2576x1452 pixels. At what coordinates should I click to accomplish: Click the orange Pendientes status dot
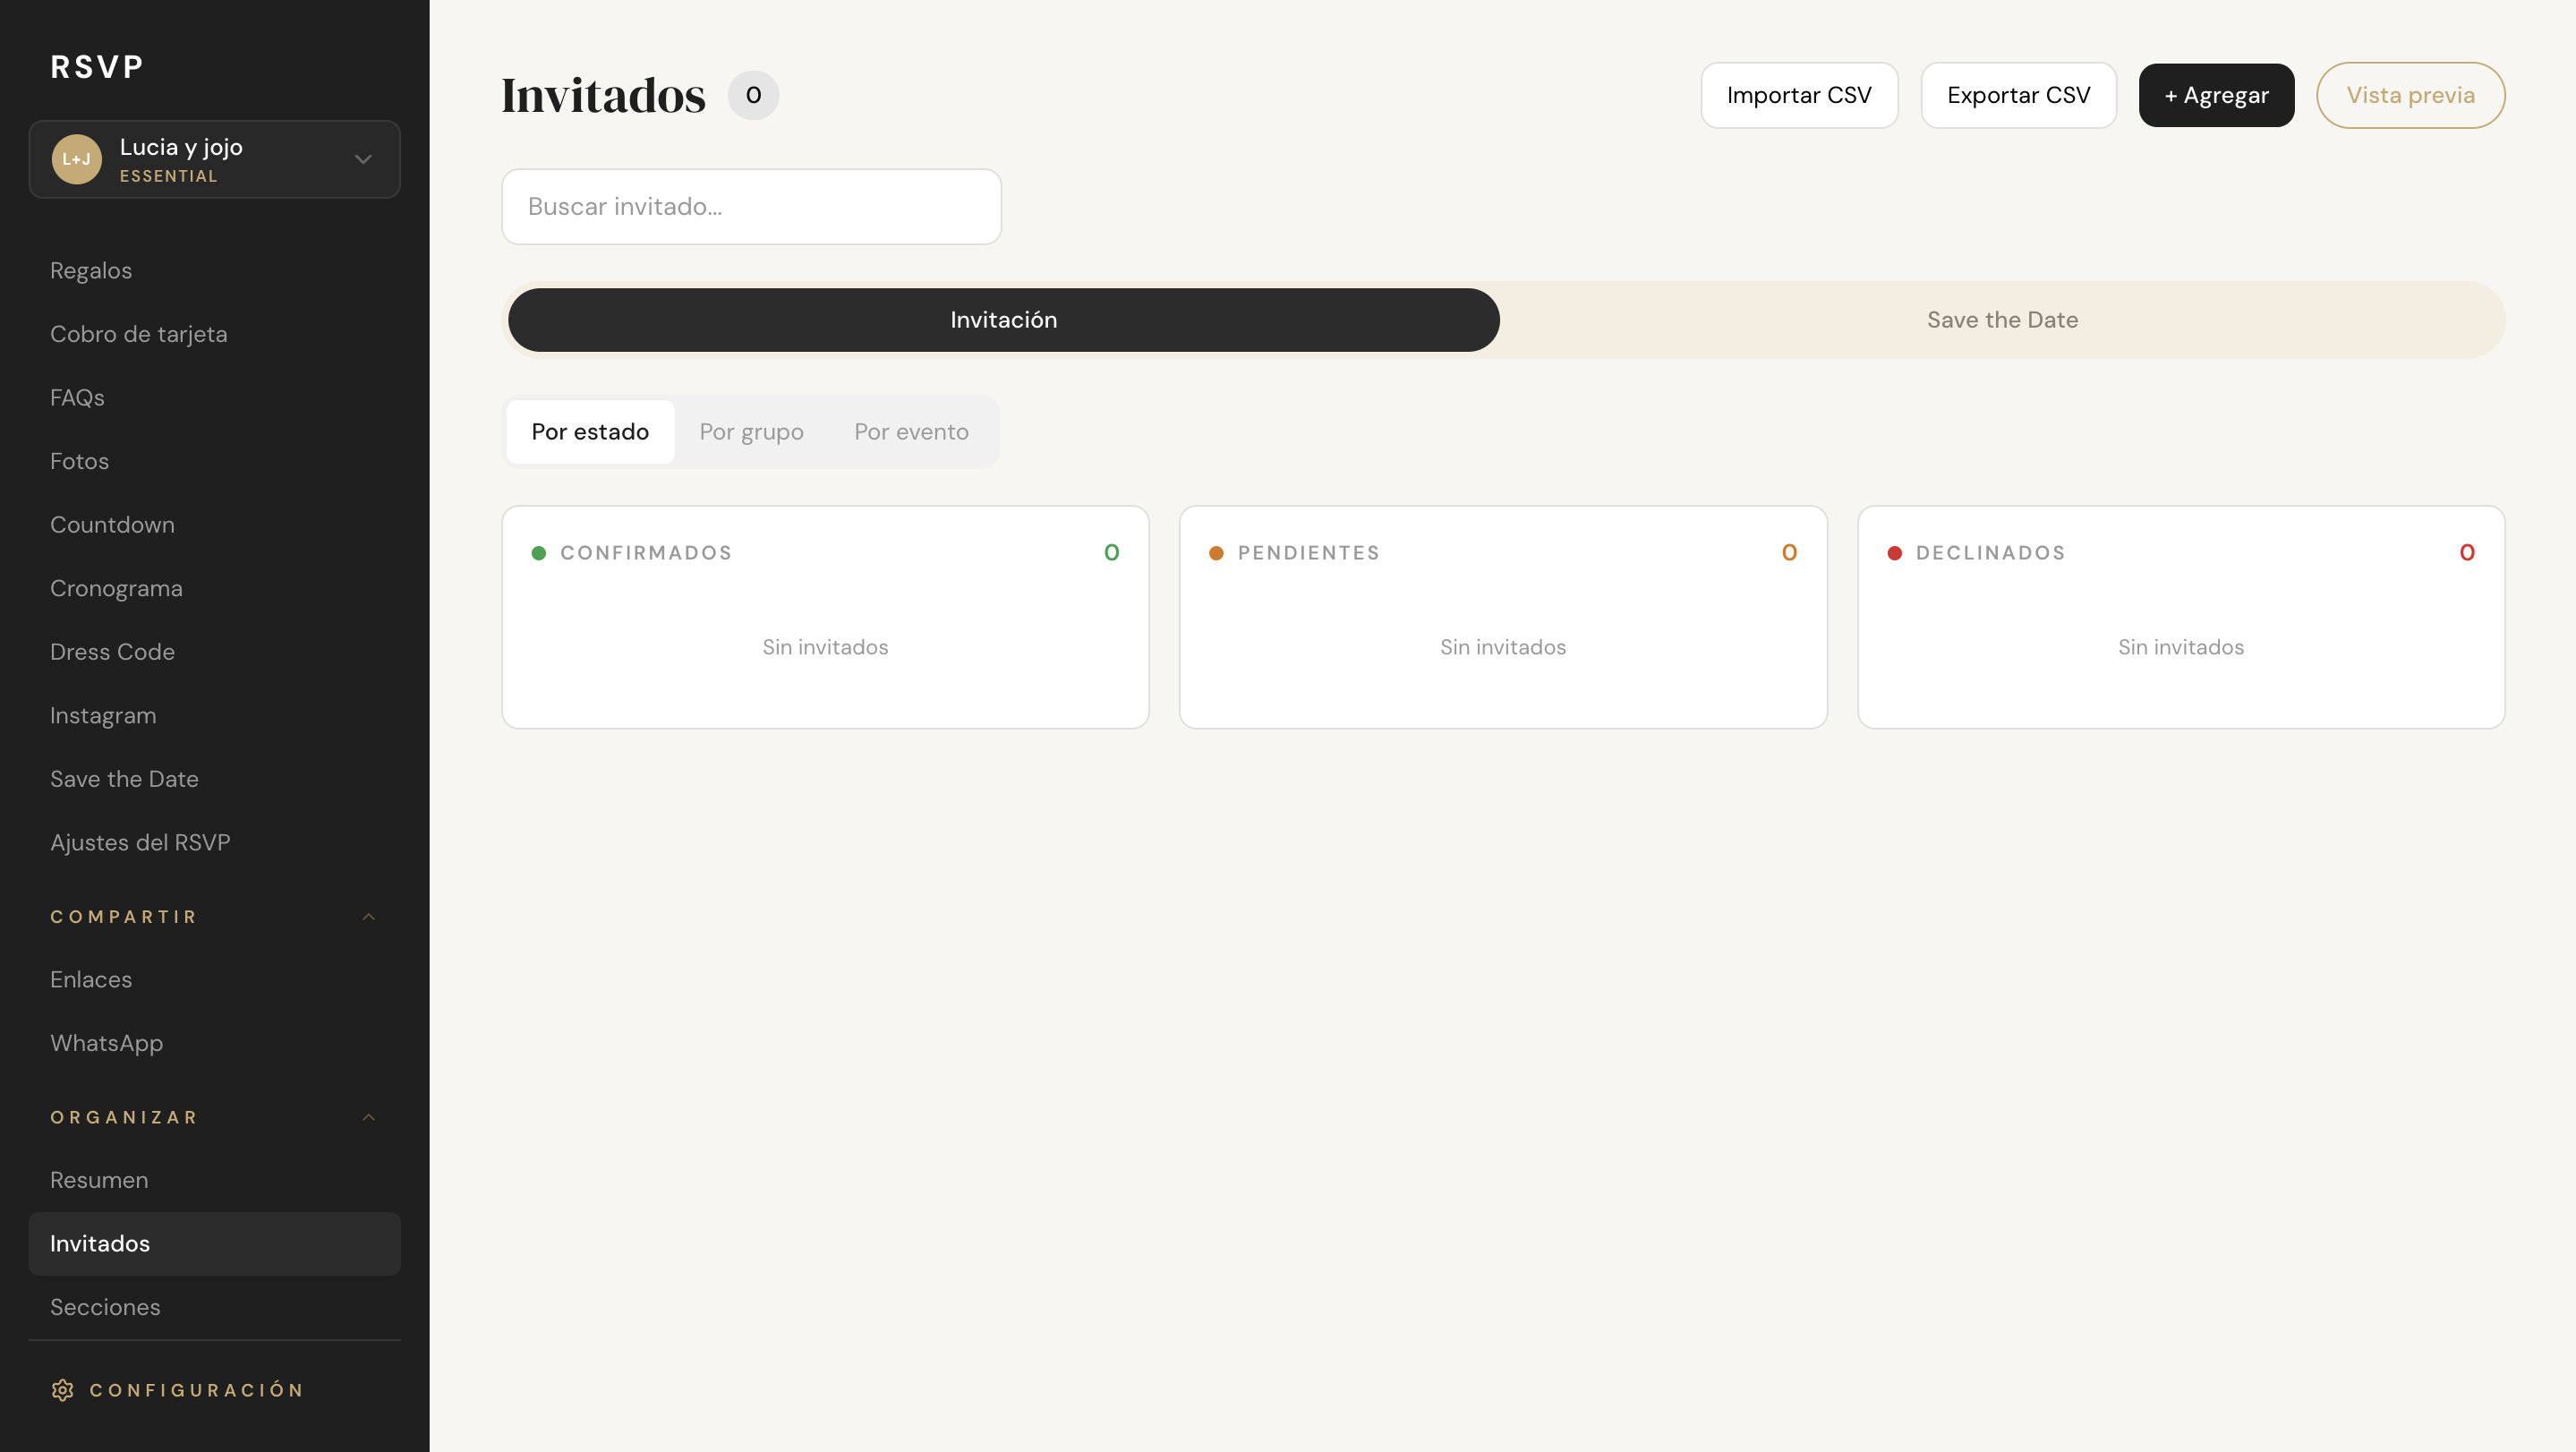tap(1216, 553)
